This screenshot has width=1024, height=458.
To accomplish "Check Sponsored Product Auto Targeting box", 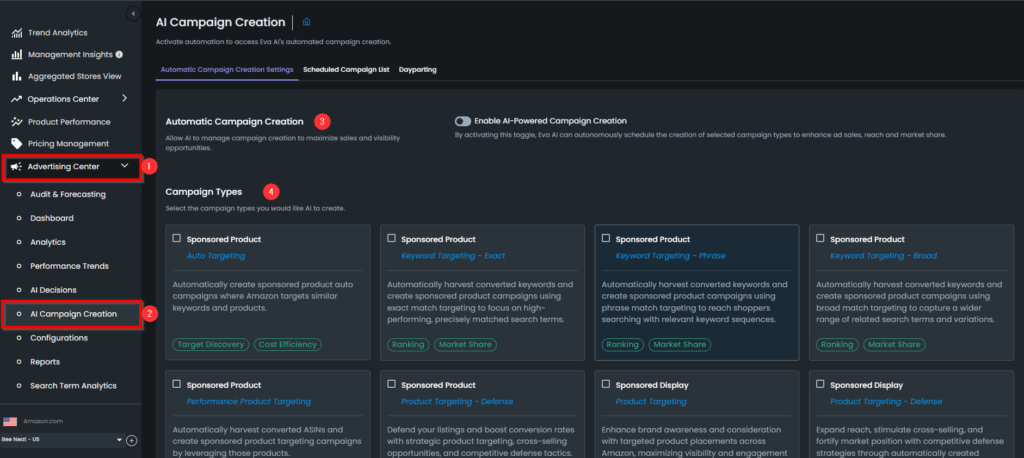I will [x=176, y=238].
